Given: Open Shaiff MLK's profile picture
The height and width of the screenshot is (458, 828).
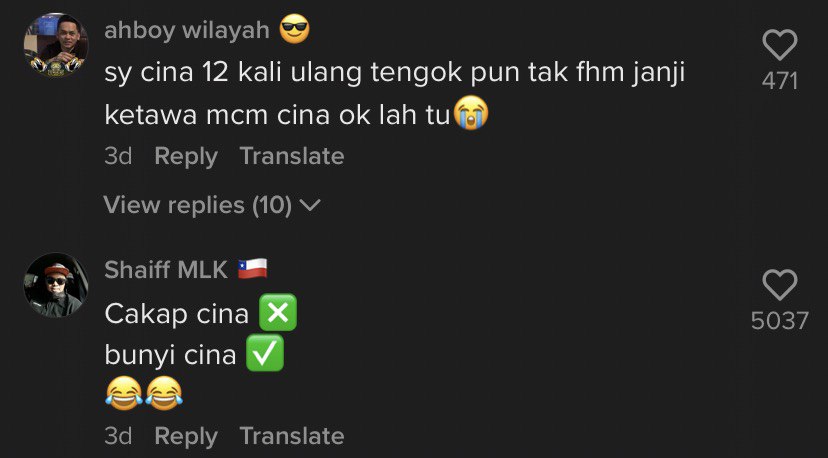Looking at the screenshot, I should pyautogui.click(x=56, y=285).
